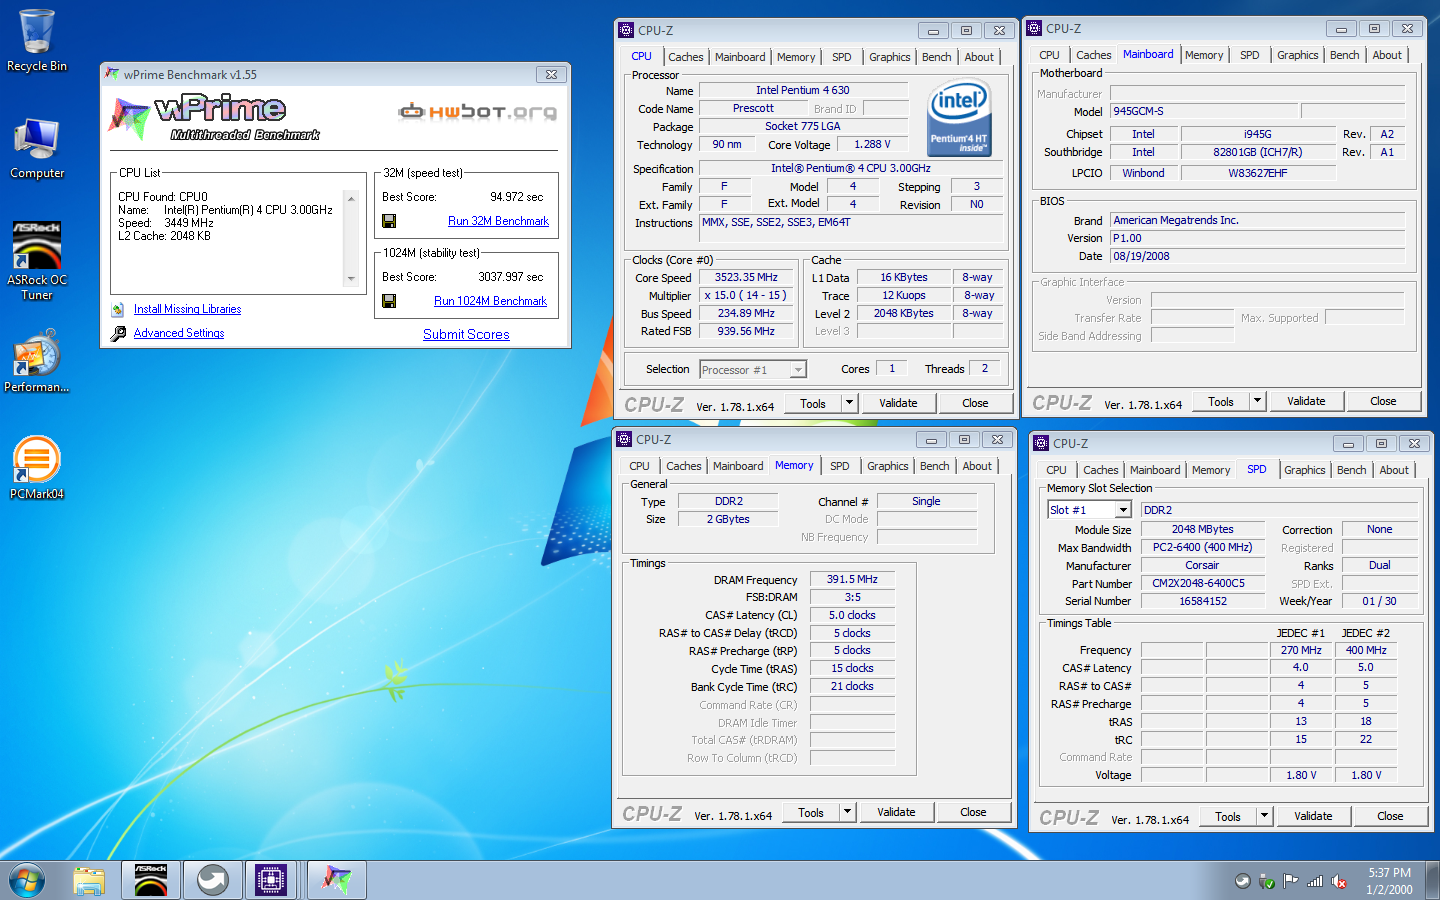This screenshot has width=1440, height=900.
Task: Click the network signal tray icon
Action: (x=1315, y=882)
